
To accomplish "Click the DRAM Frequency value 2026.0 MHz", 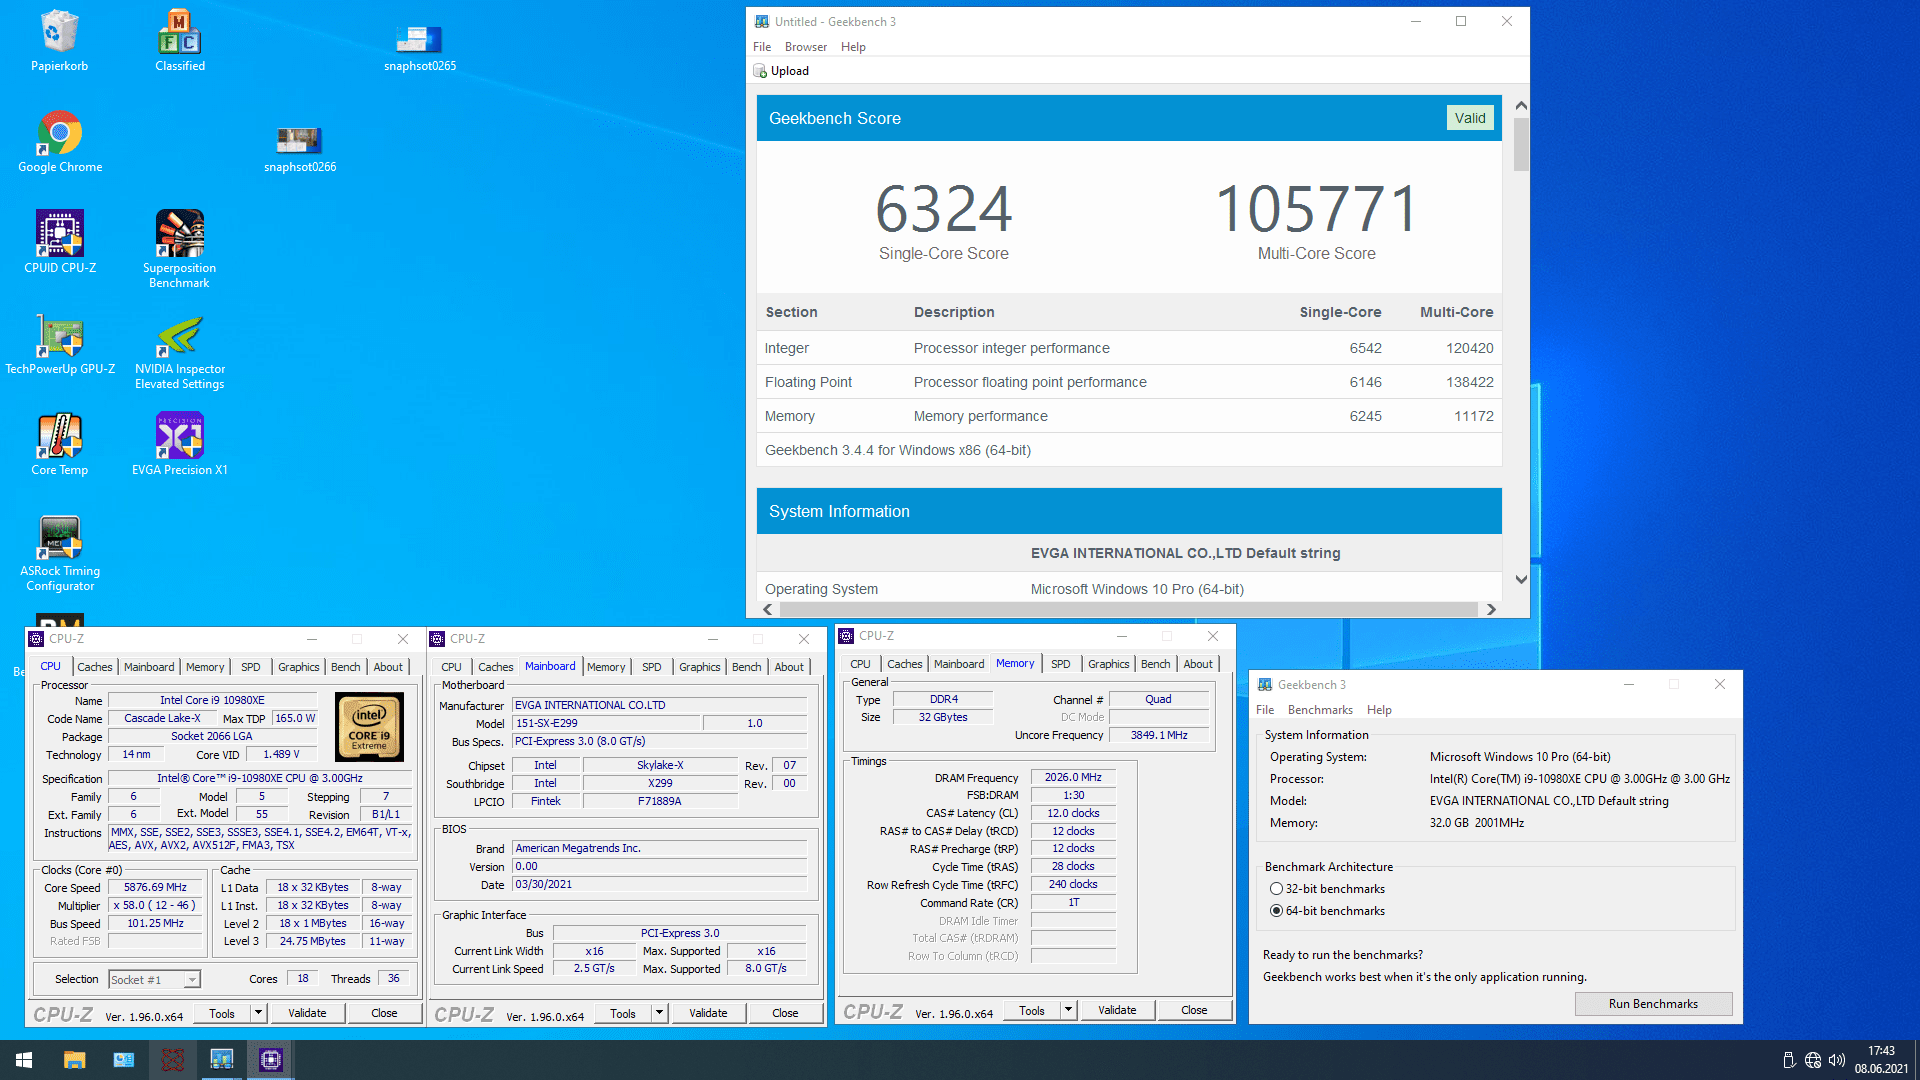I will 1073,778.
